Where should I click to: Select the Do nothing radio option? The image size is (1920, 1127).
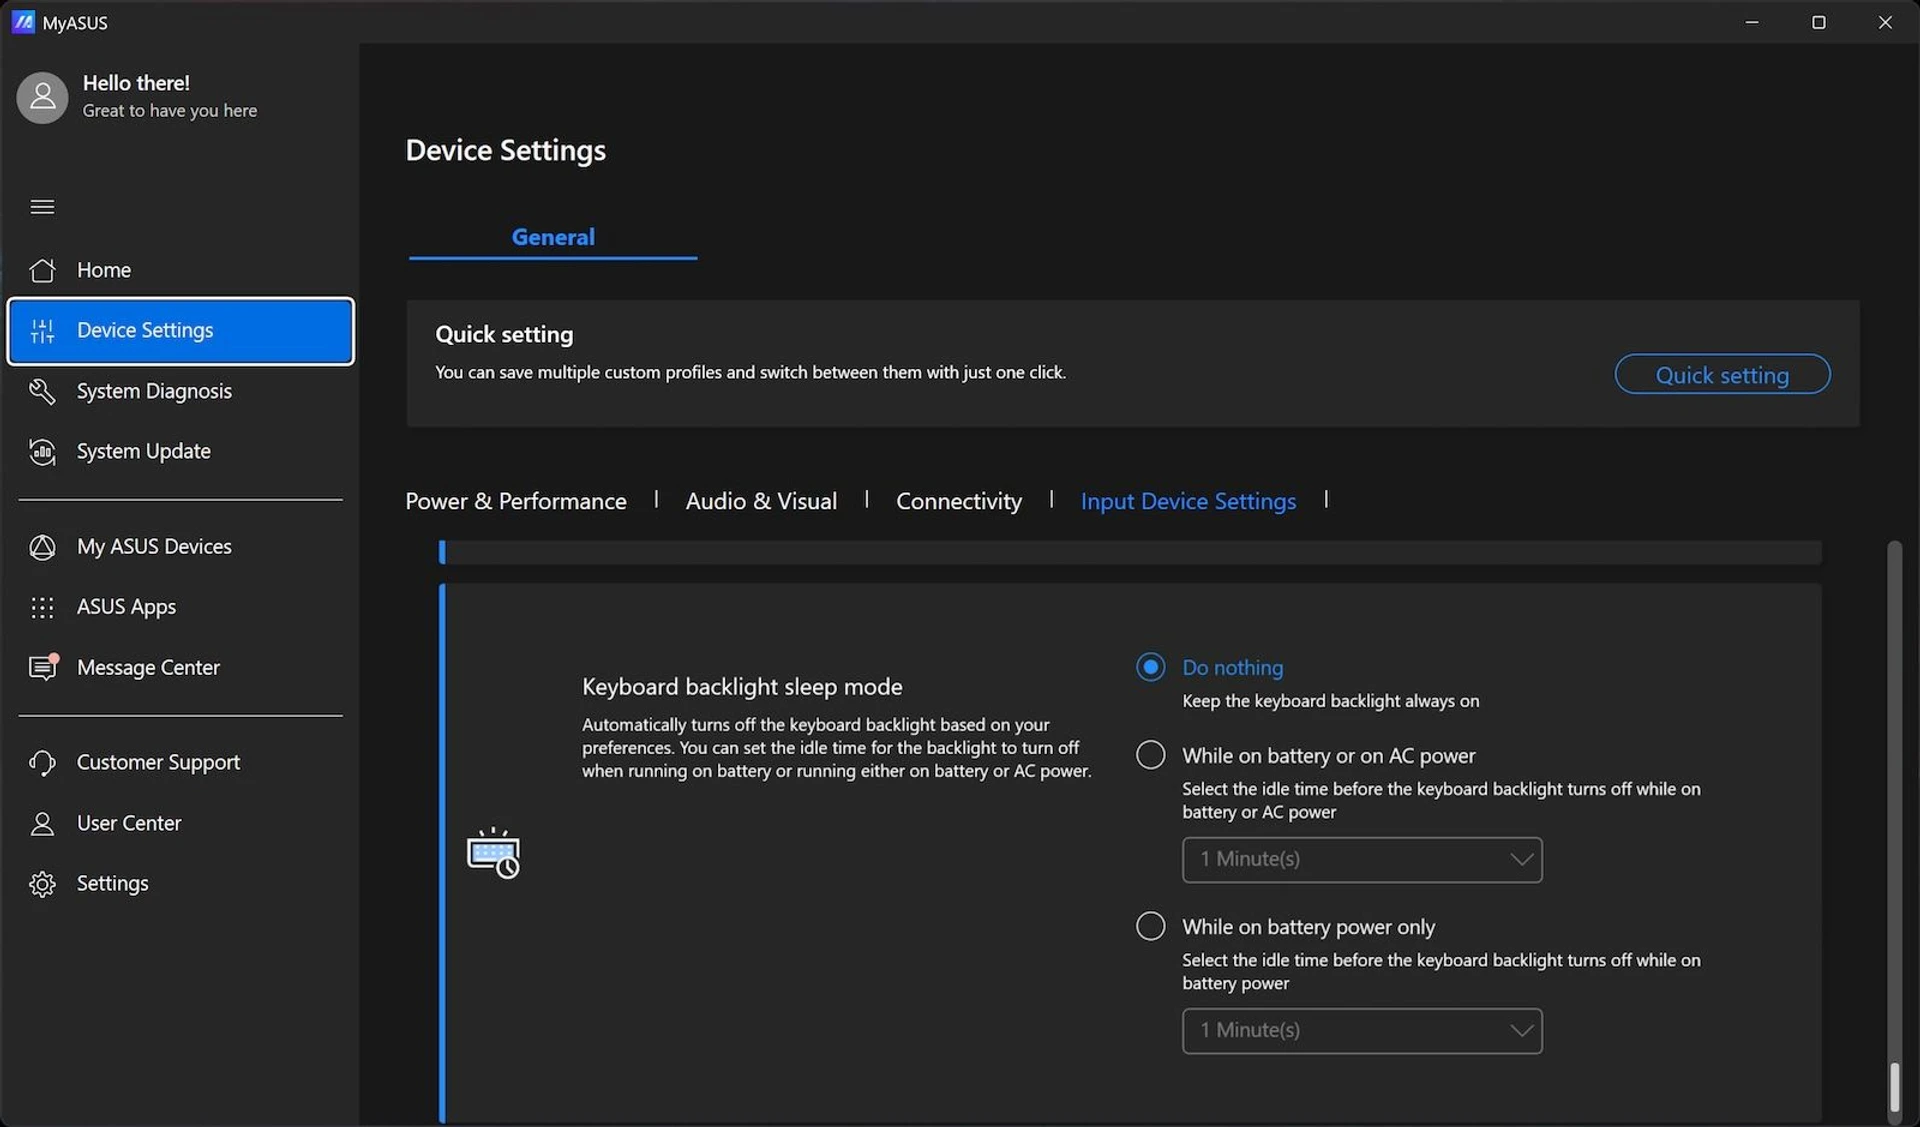pos(1150,667)
